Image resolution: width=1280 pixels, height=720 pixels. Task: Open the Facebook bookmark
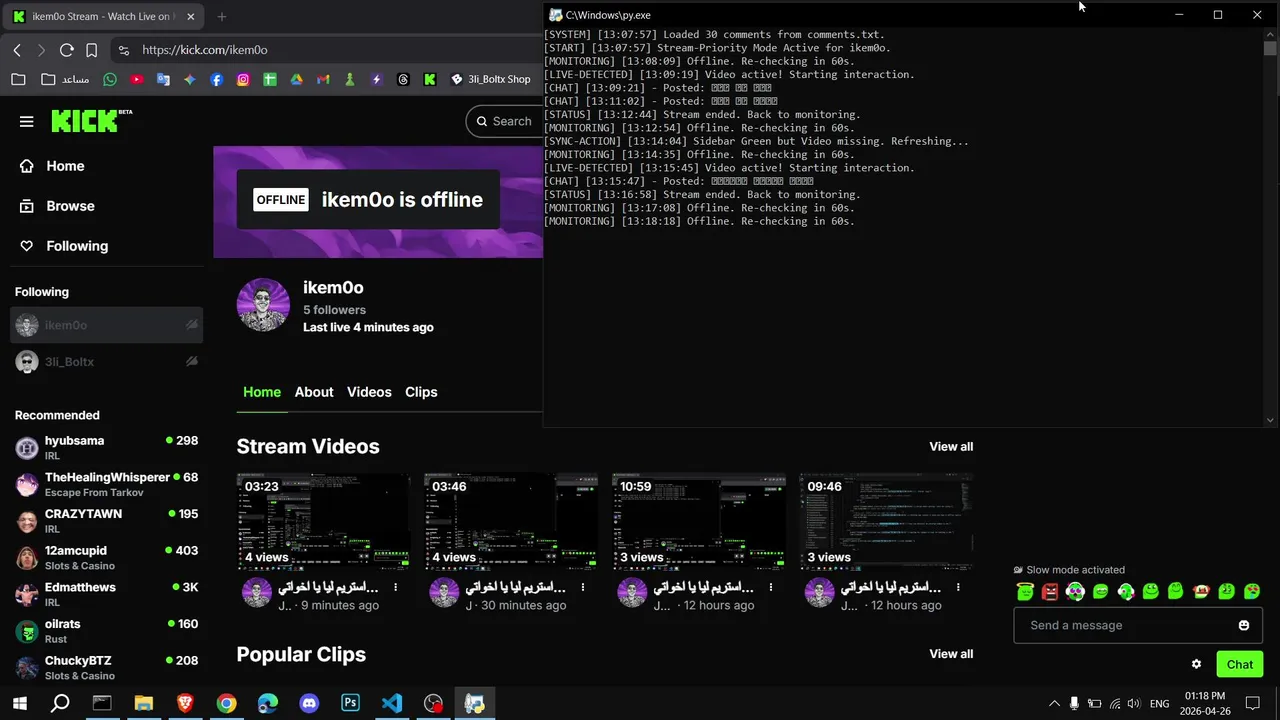pyautogui.click(x=216, y=79)
